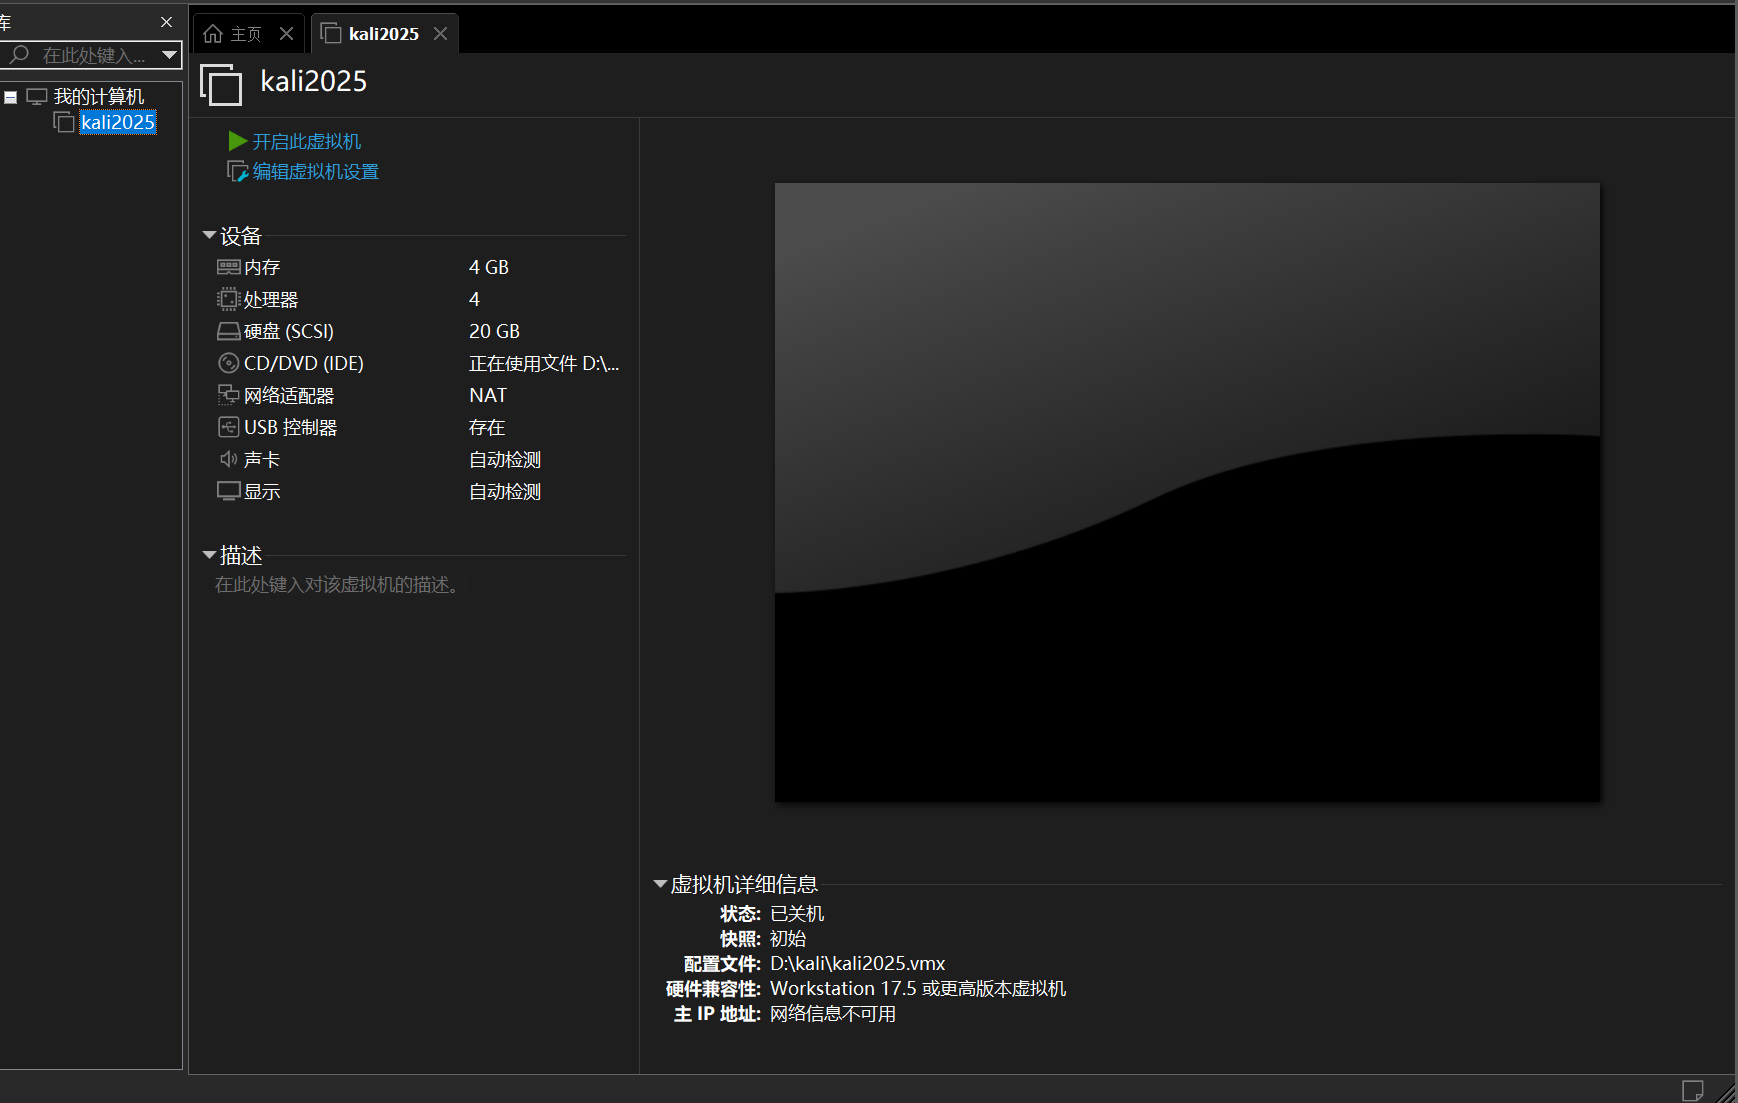Close the kali2025 tab
The image size is (1738, 1103).
pos(441,34)
